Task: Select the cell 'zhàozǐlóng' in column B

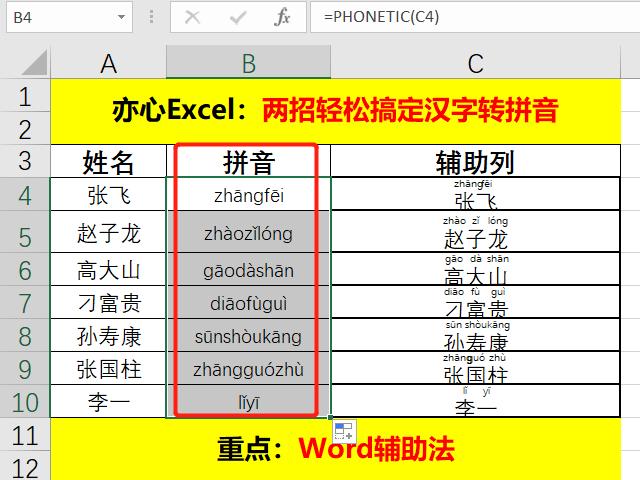Action: pyautogui.click(x=249, y=232)
